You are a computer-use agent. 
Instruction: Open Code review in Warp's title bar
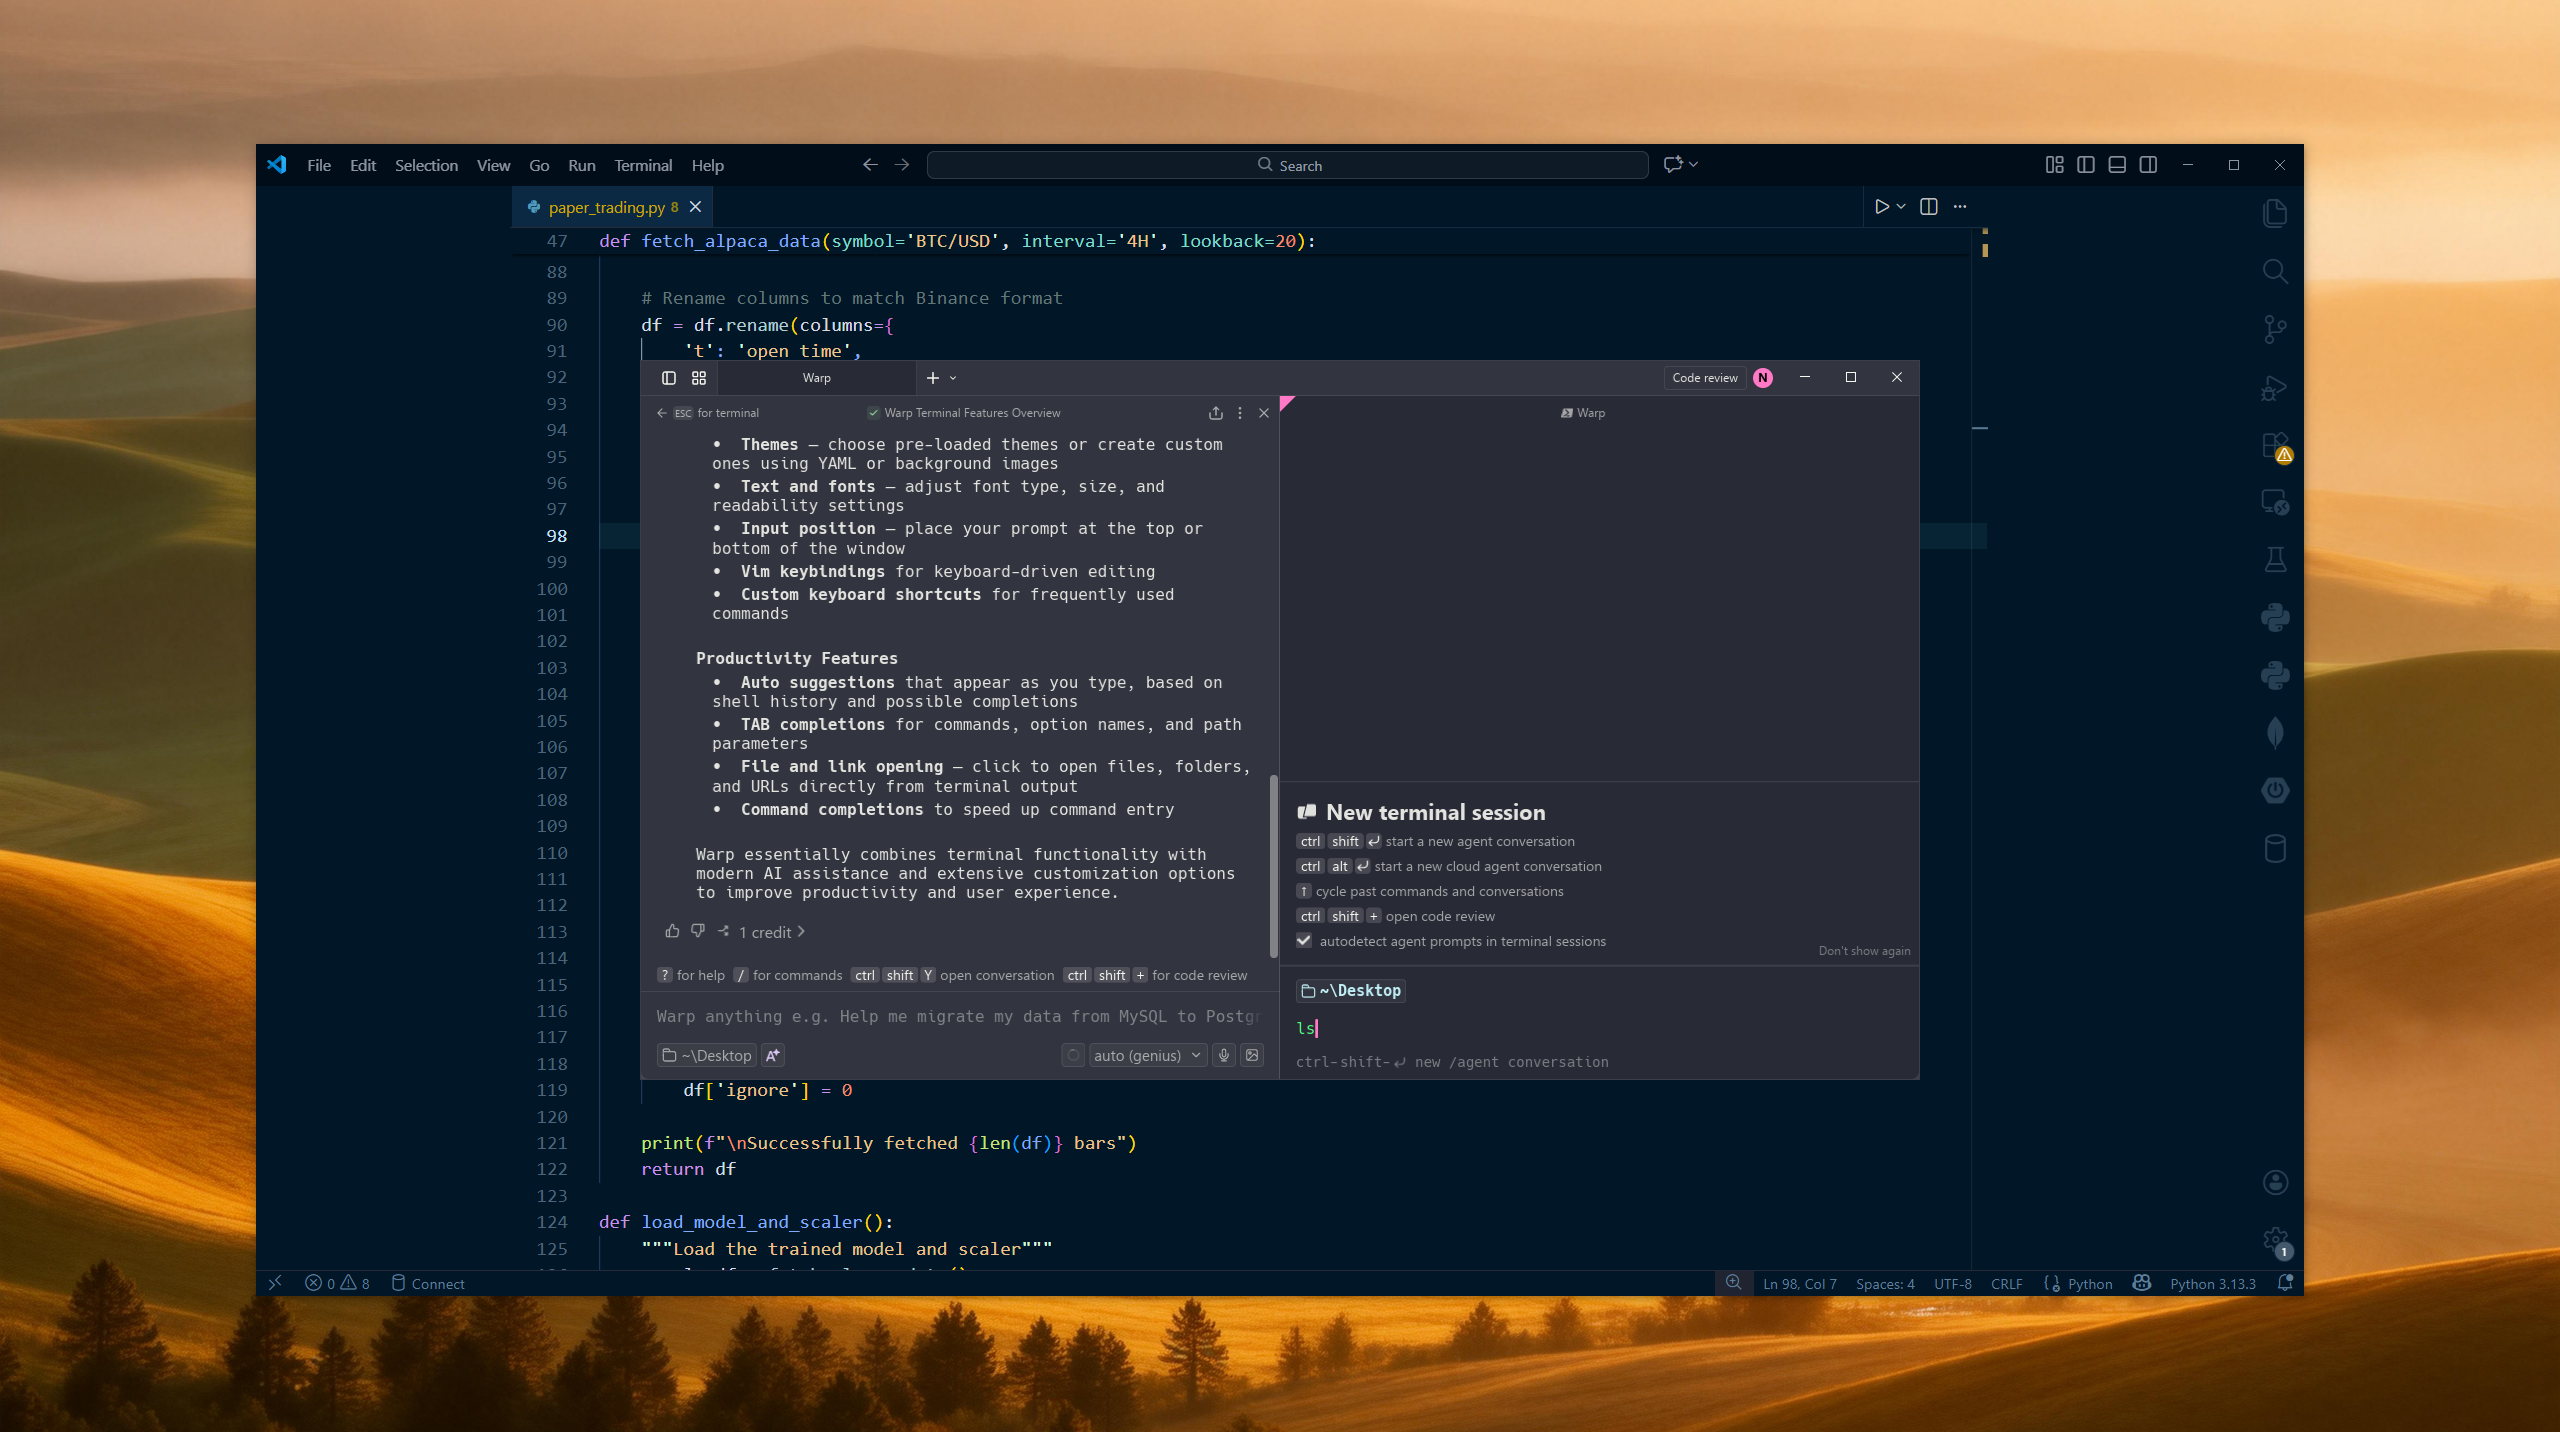[x=1704, y=377]
